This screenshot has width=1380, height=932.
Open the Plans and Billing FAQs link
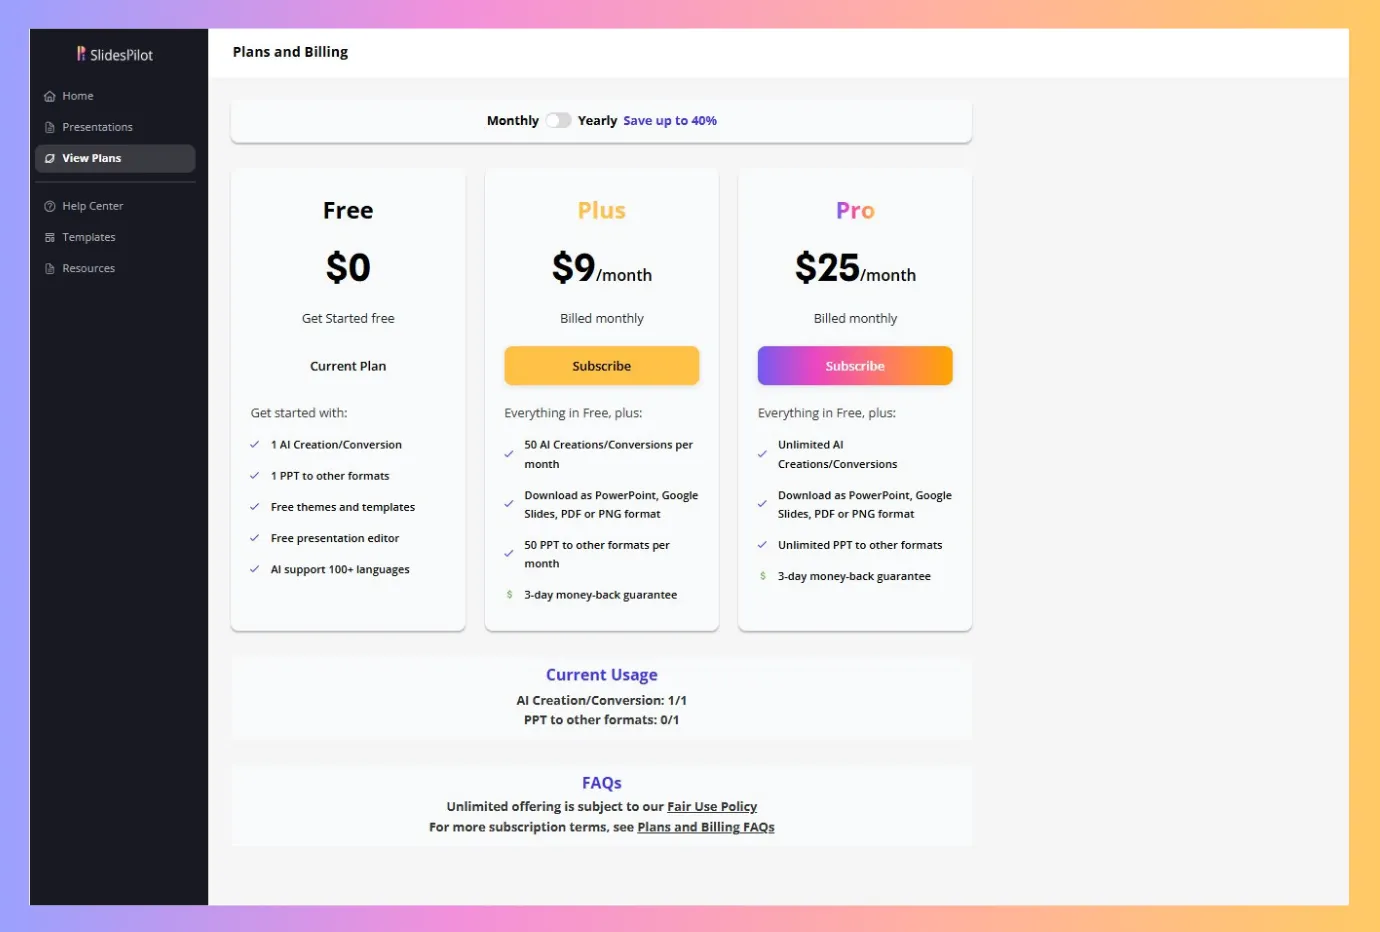[706, 827]
